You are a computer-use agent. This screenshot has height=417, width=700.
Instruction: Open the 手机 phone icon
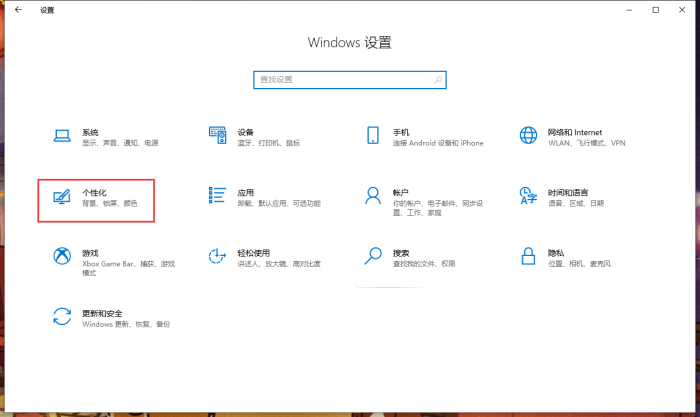tap(373, 136)
